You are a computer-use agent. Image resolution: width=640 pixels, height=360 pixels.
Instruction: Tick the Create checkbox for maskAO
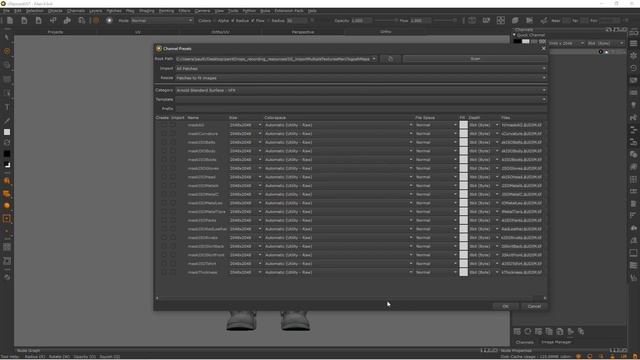tap(164, 125)
